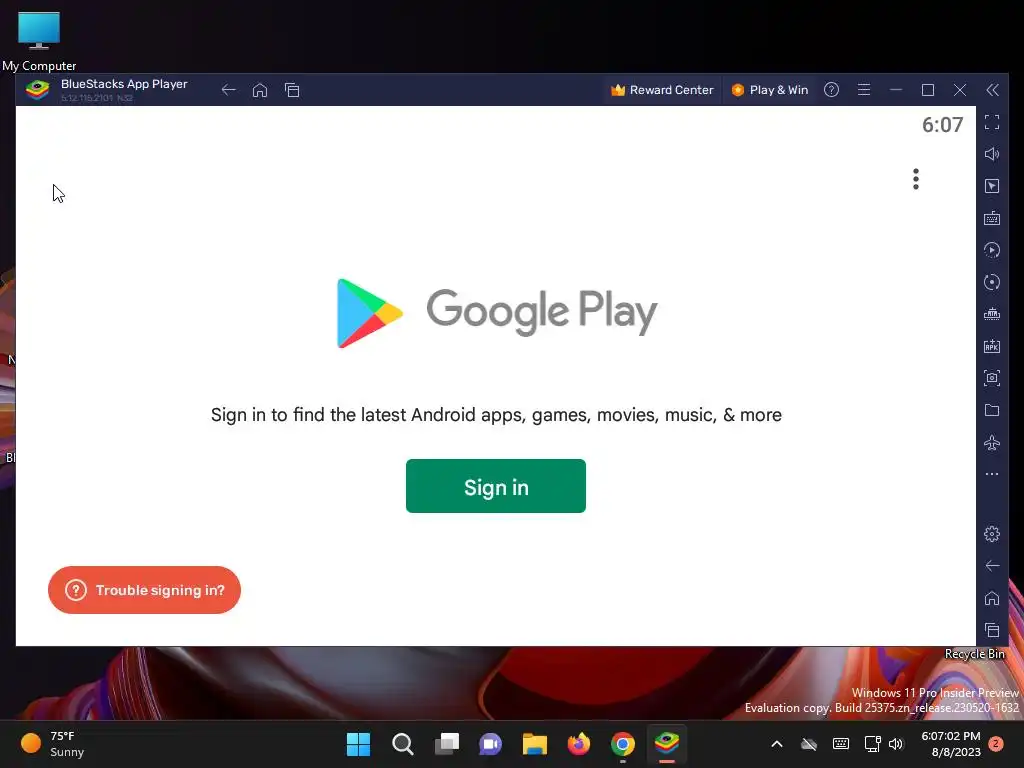This screenshot has height=768, width=1024.
Task: Click the Install APK icon
Action: click(x=991, y=346)
